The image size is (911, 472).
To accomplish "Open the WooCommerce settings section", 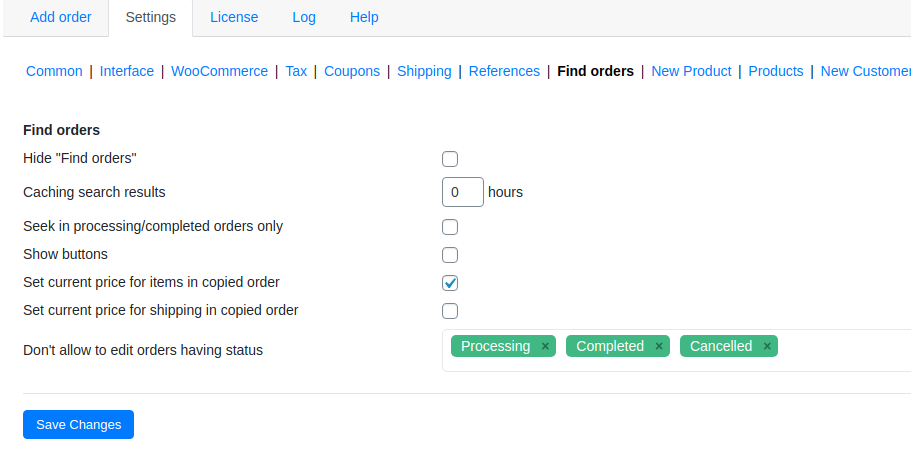I will click(220, 71).
